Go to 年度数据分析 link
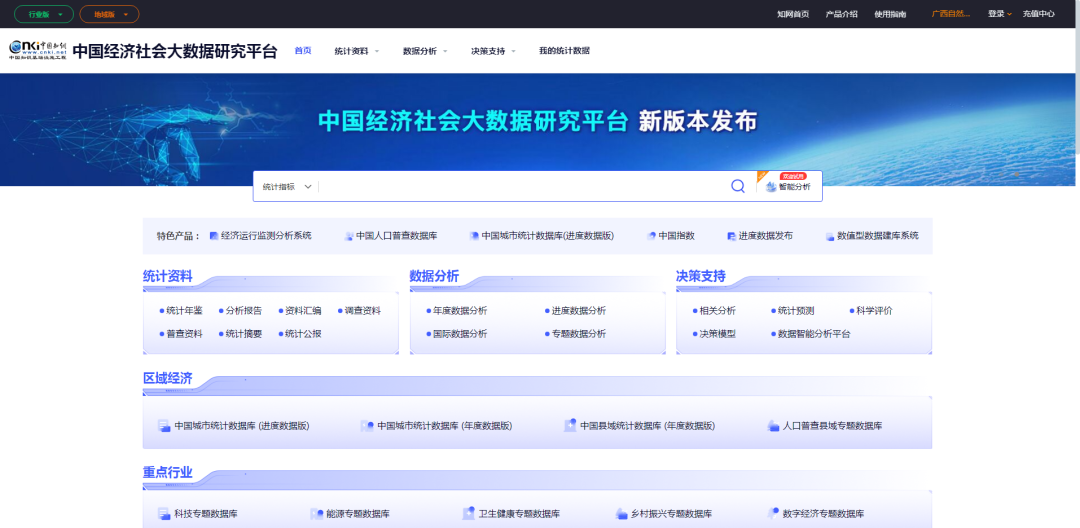1080x528 pixels. (456, 311)
